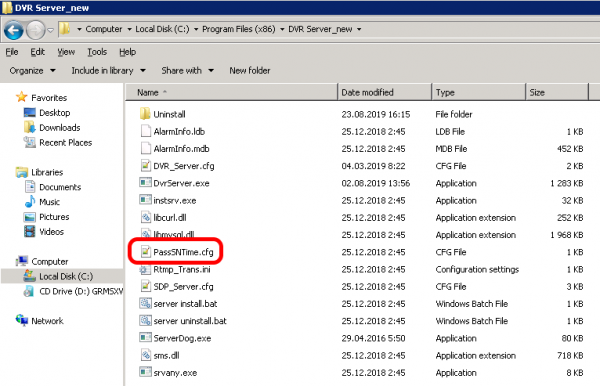The width and height of the screenshot is (600, 386).
Task: Sort by the Type column header
Action: [x=479, y=93]
